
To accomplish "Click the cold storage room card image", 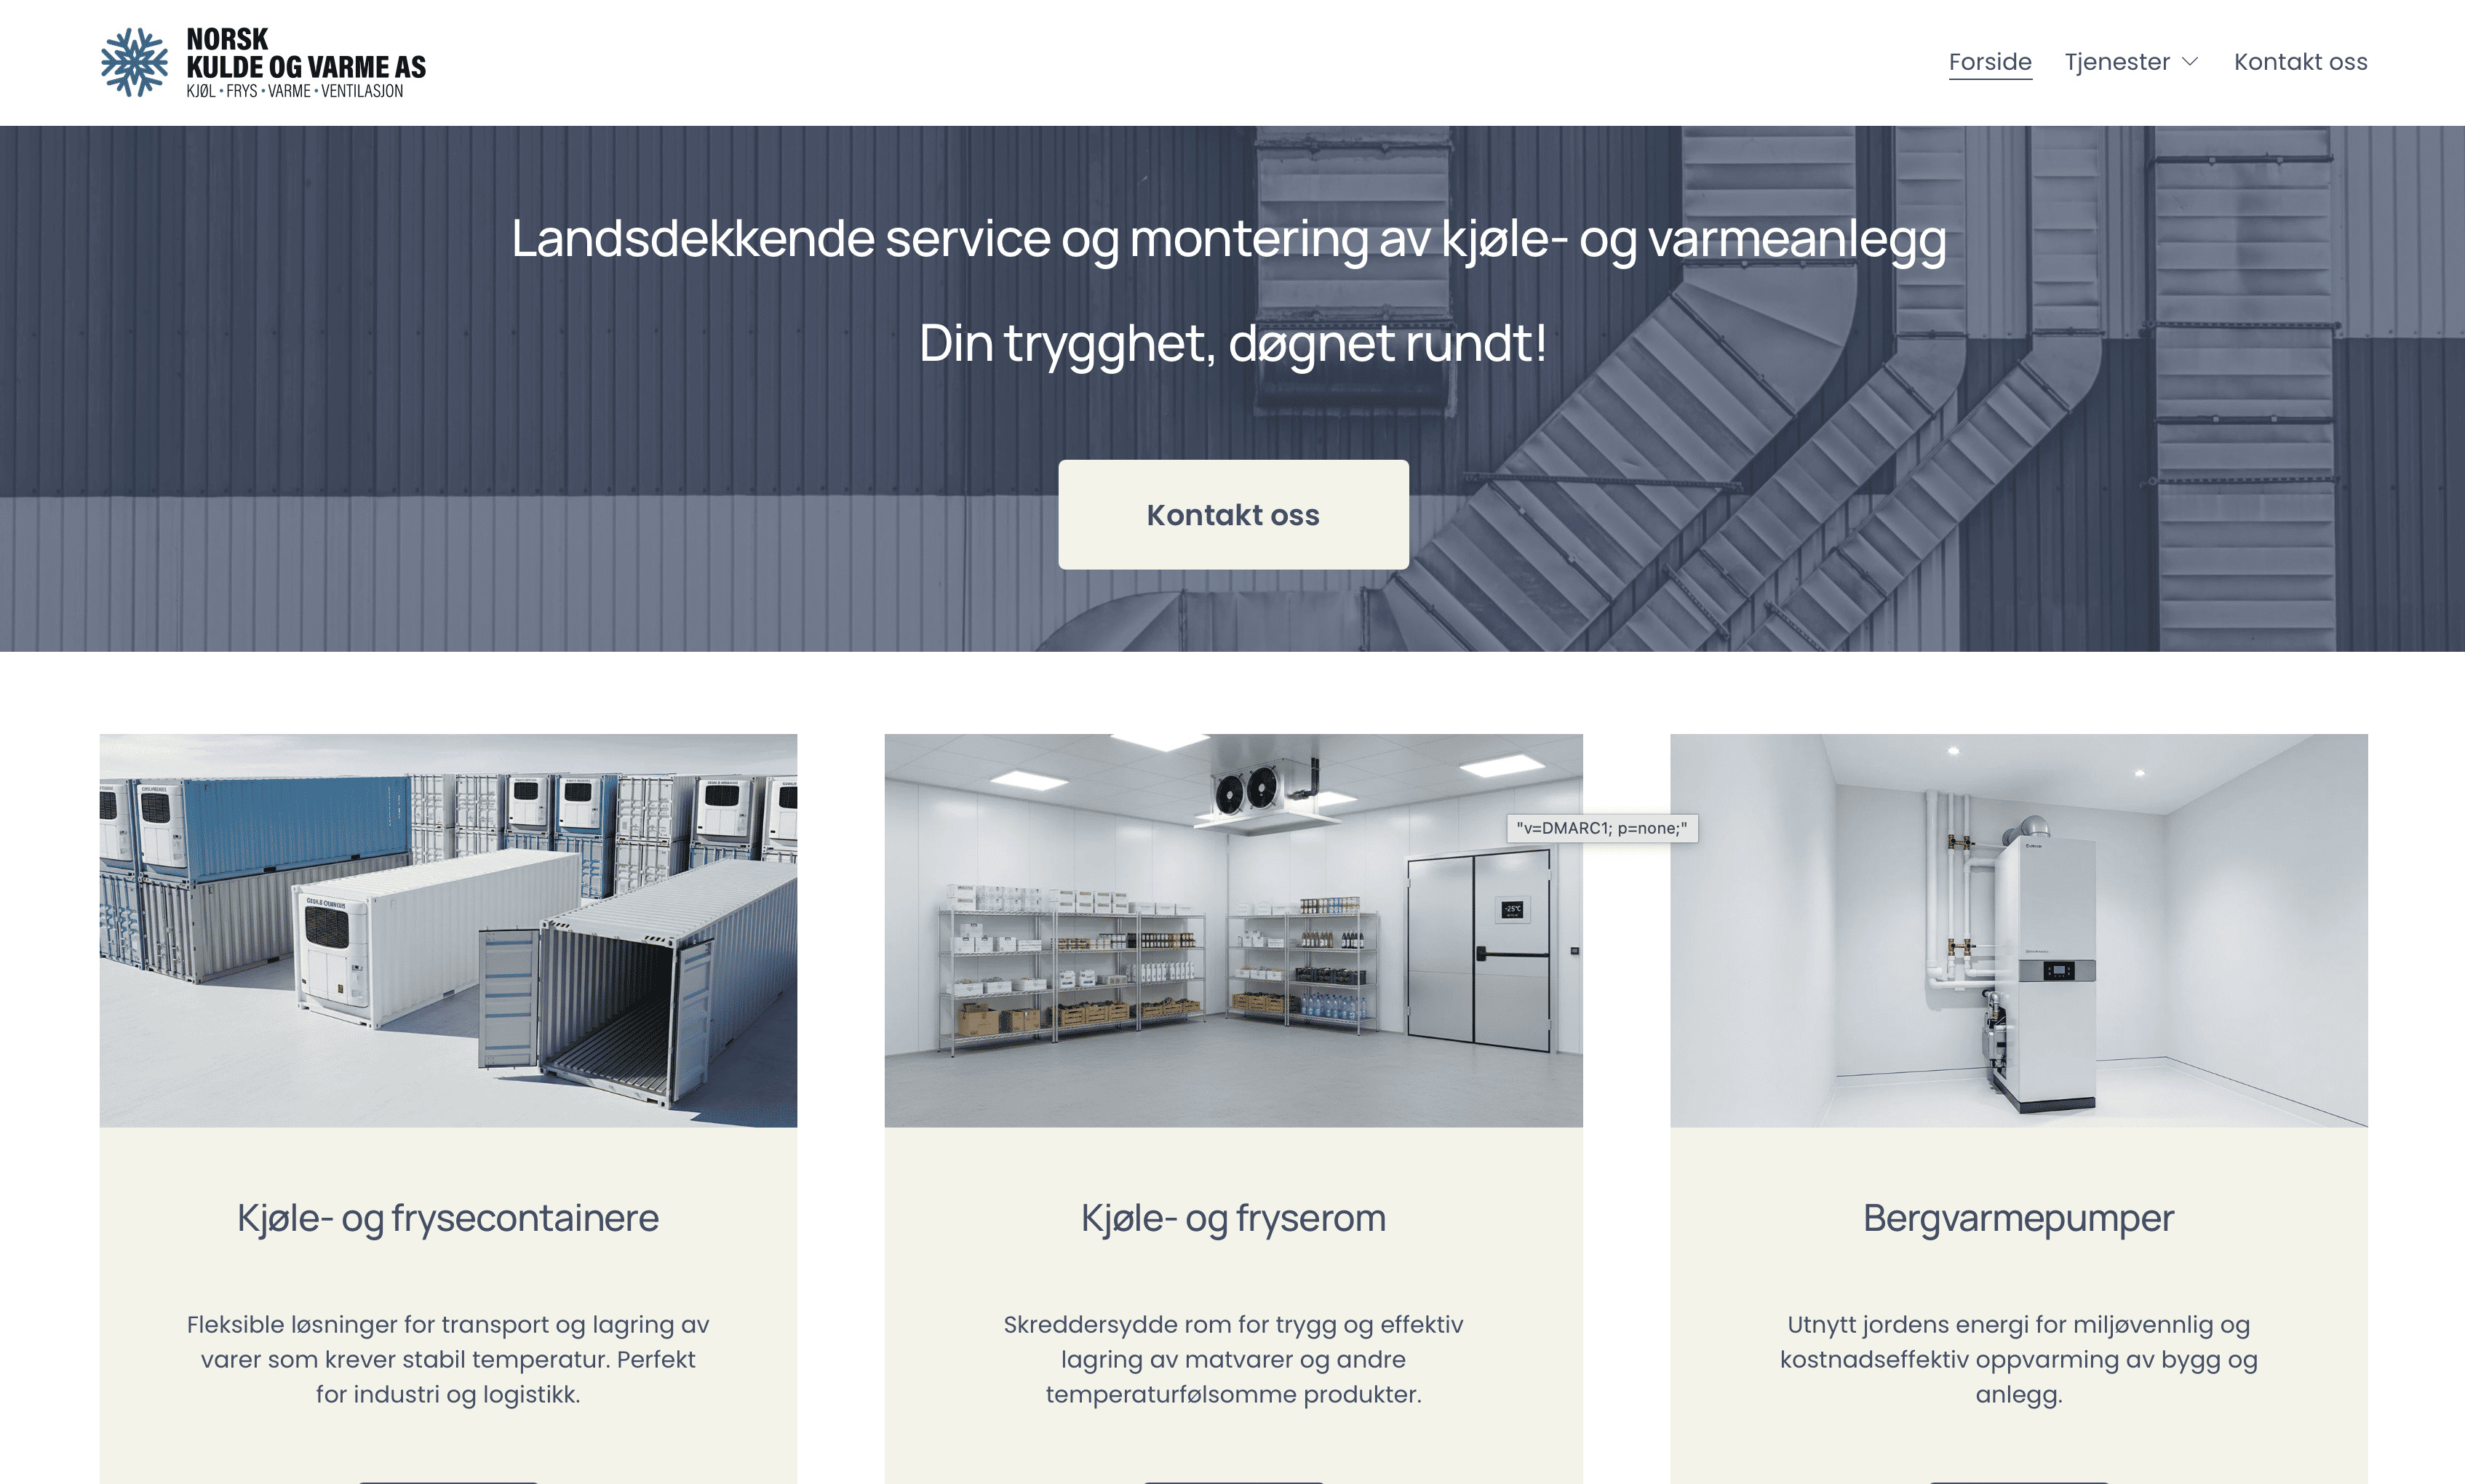I will (1232, 930).
